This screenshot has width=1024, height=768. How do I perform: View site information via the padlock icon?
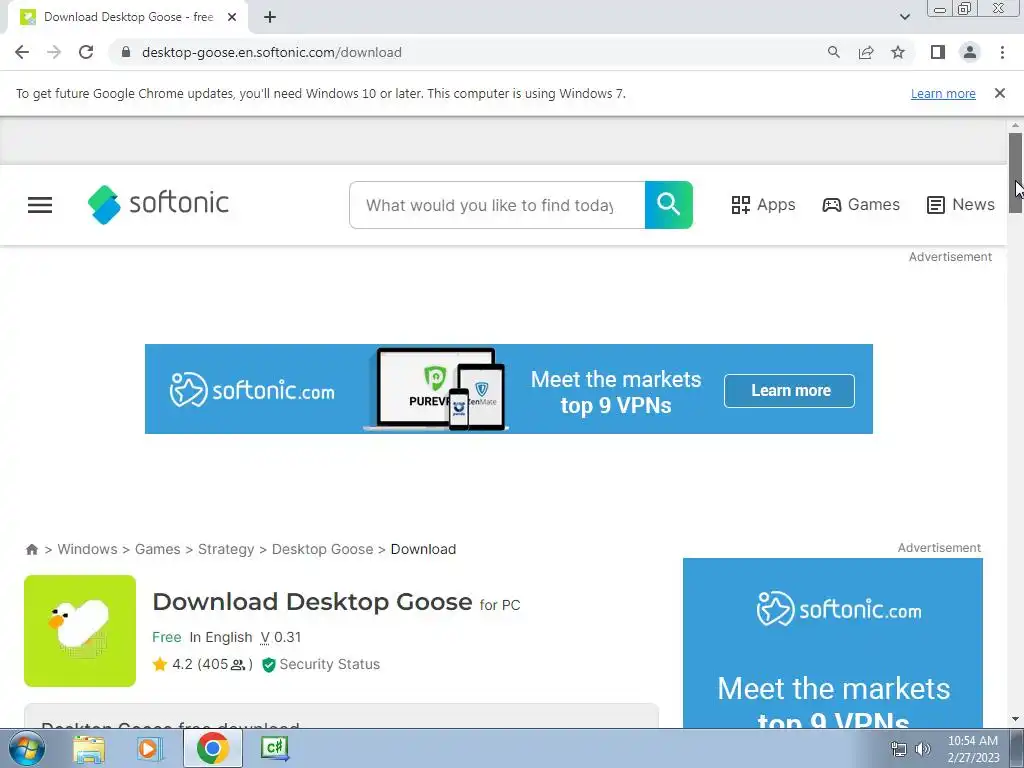coord(126,52)
